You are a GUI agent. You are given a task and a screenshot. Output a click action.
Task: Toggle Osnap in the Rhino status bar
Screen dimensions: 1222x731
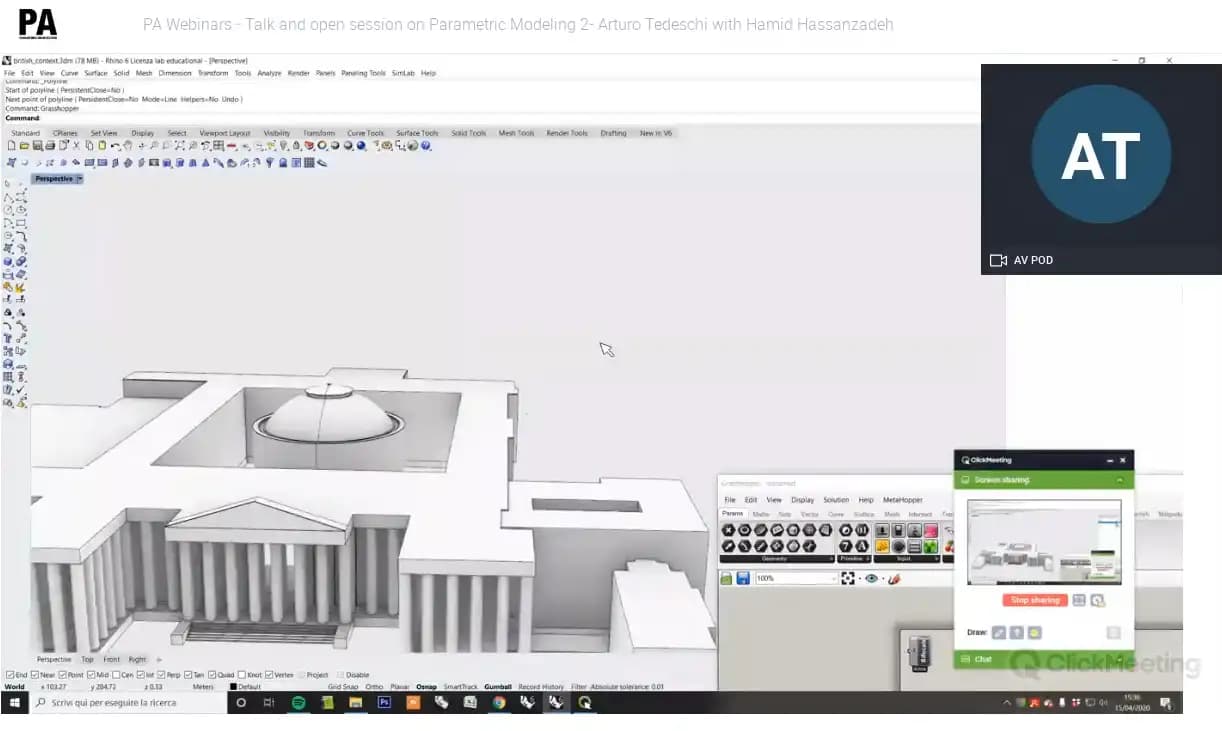tap(426, 687)
